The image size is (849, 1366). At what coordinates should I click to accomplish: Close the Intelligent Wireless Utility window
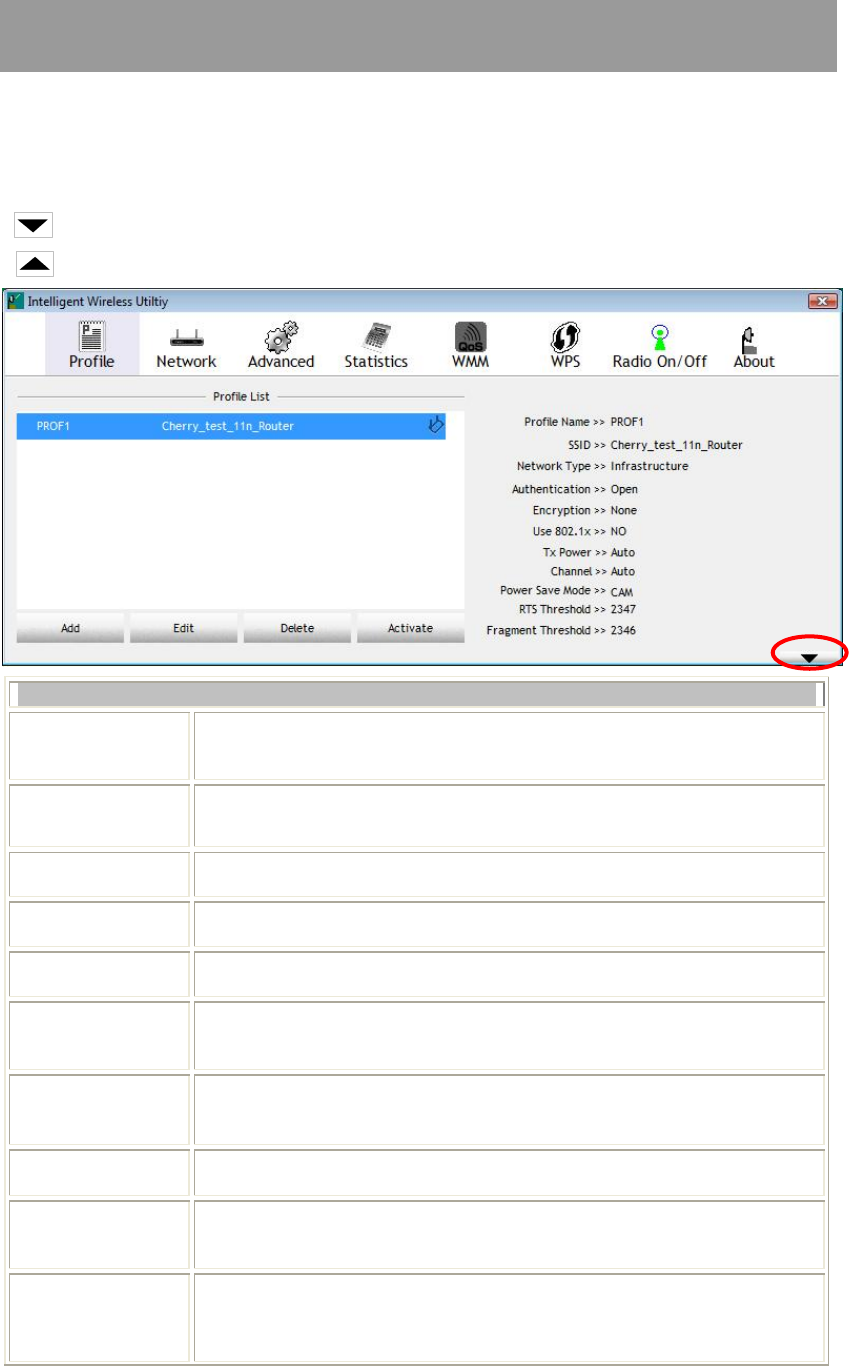pyautogui.click(x=821, y=300)
